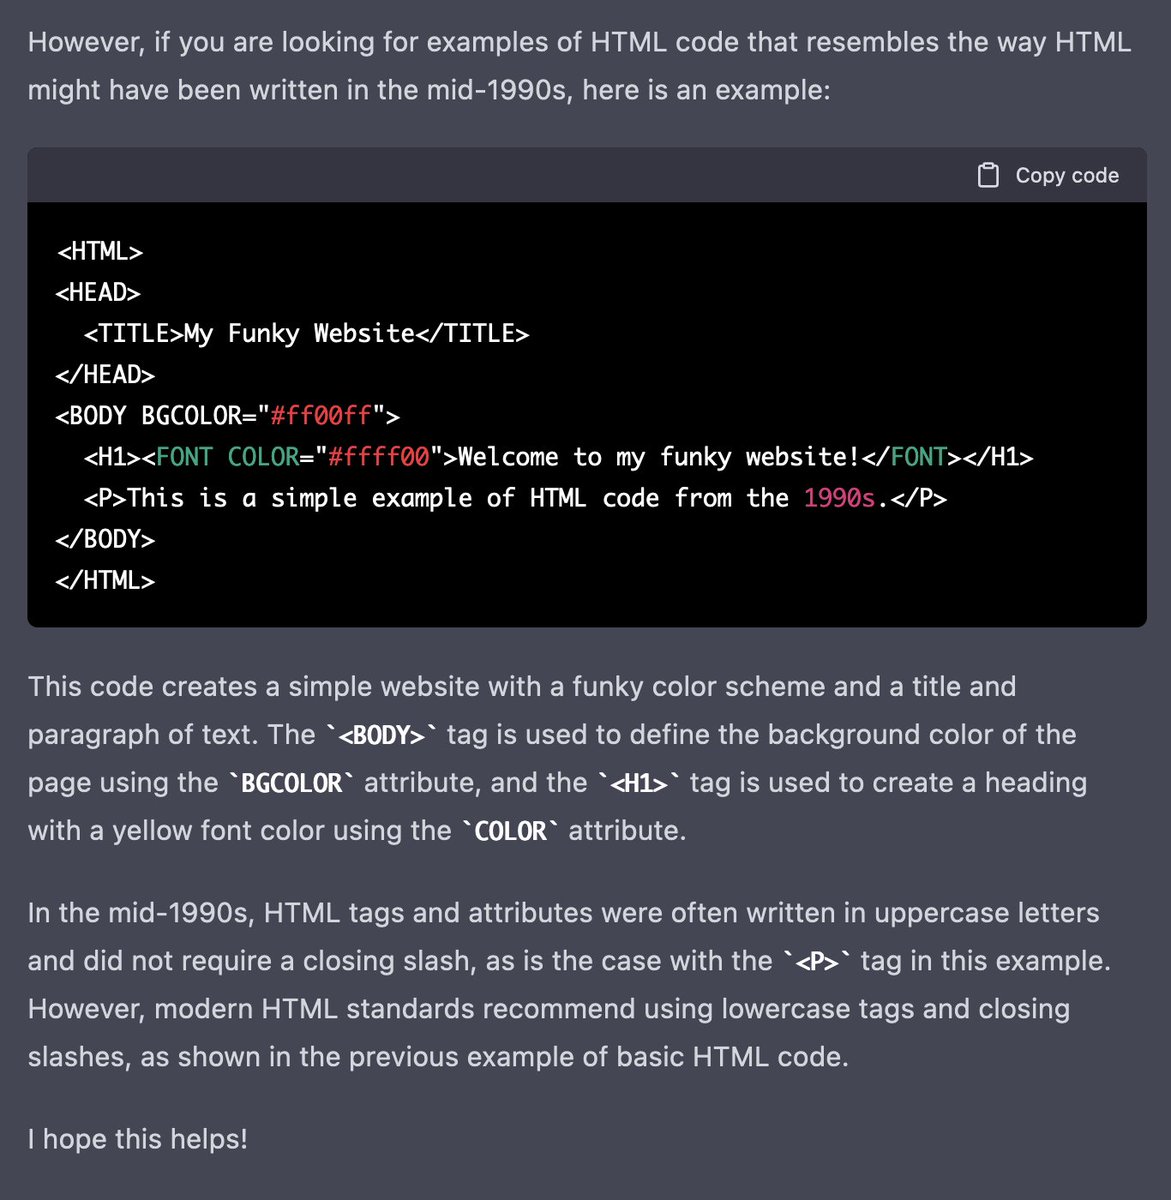Click the 'I hope this helps!' sentence
The width and height of the screenshot is (1171, 1200).
[138, 1139]
